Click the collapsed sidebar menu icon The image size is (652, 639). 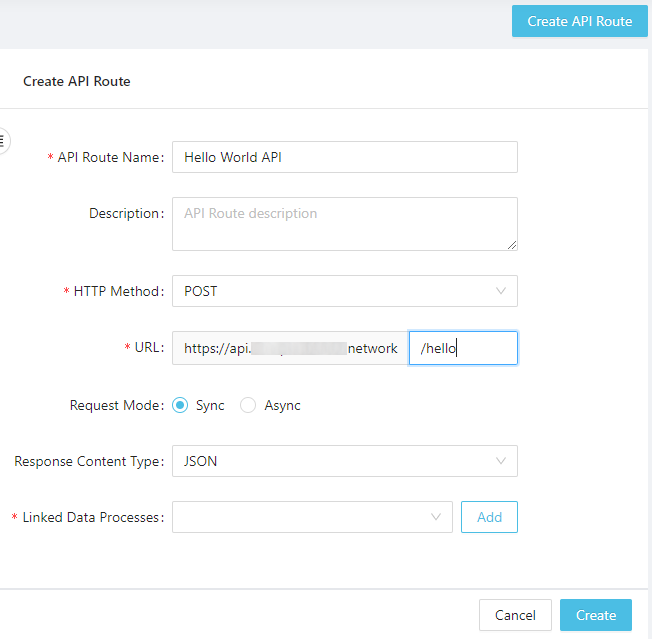click(4, 141)
